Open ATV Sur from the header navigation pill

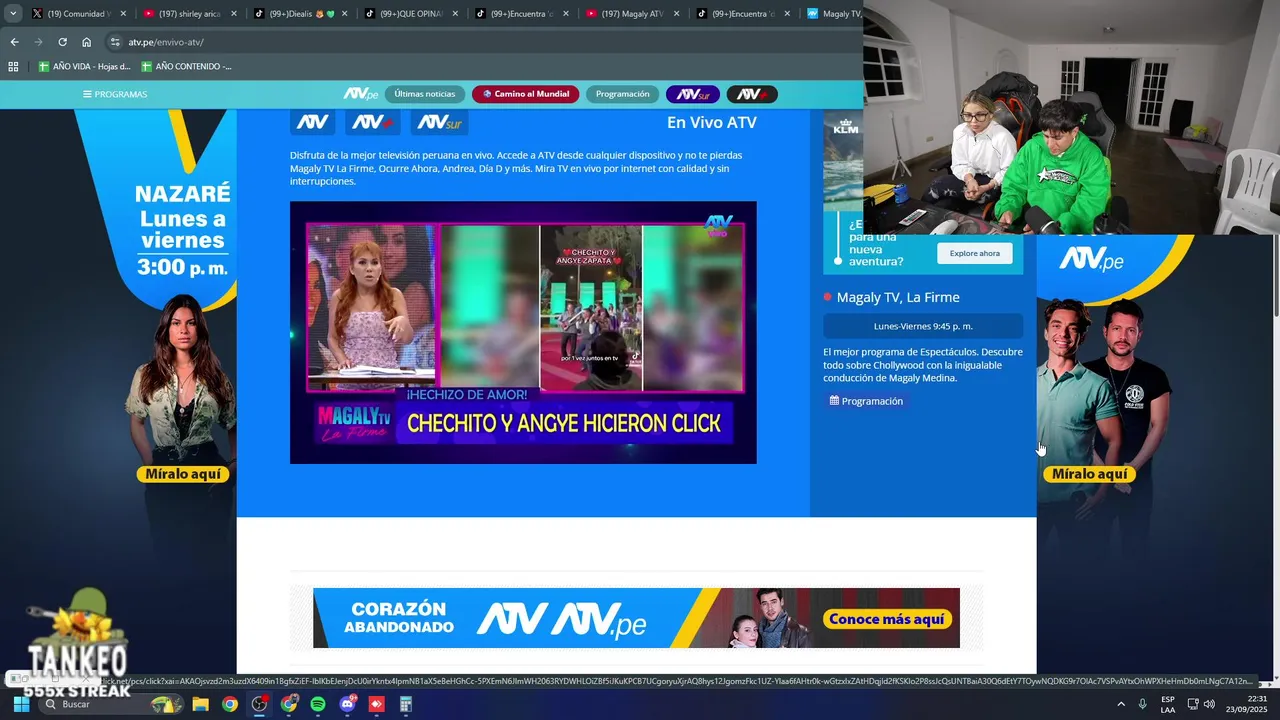point(692,94)
